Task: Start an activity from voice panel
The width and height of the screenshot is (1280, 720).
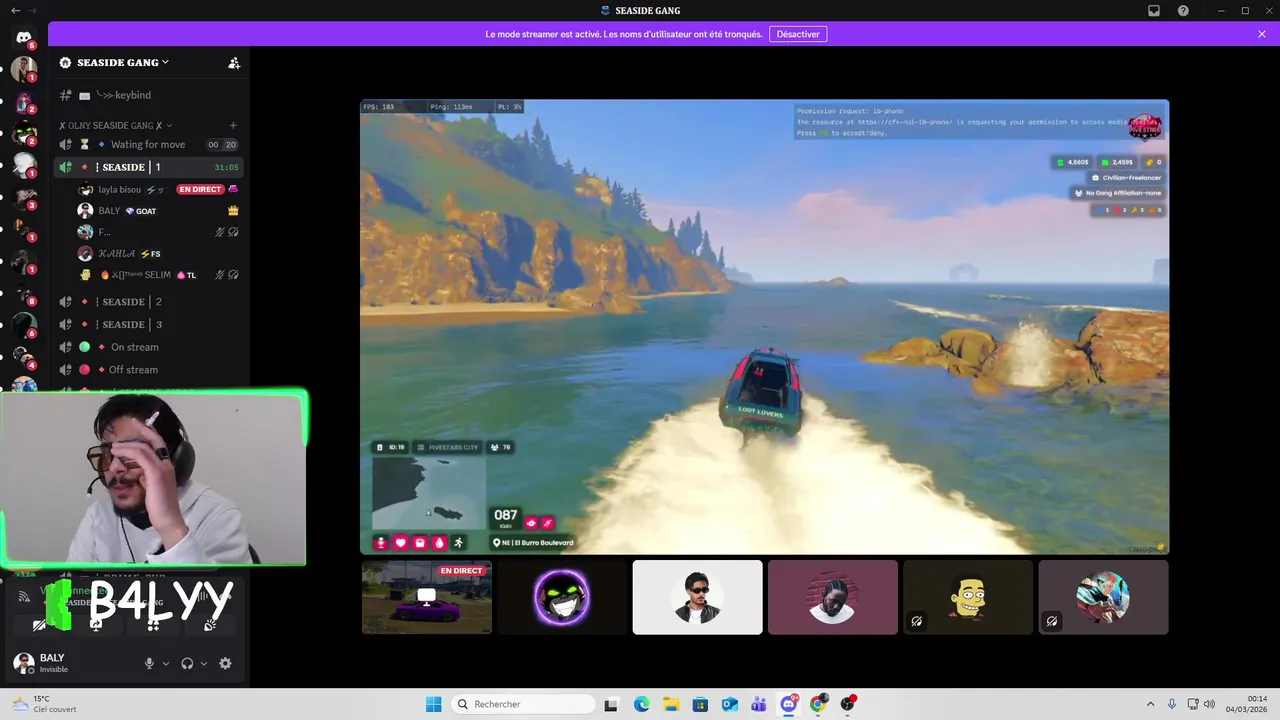Action: (153, 624)
